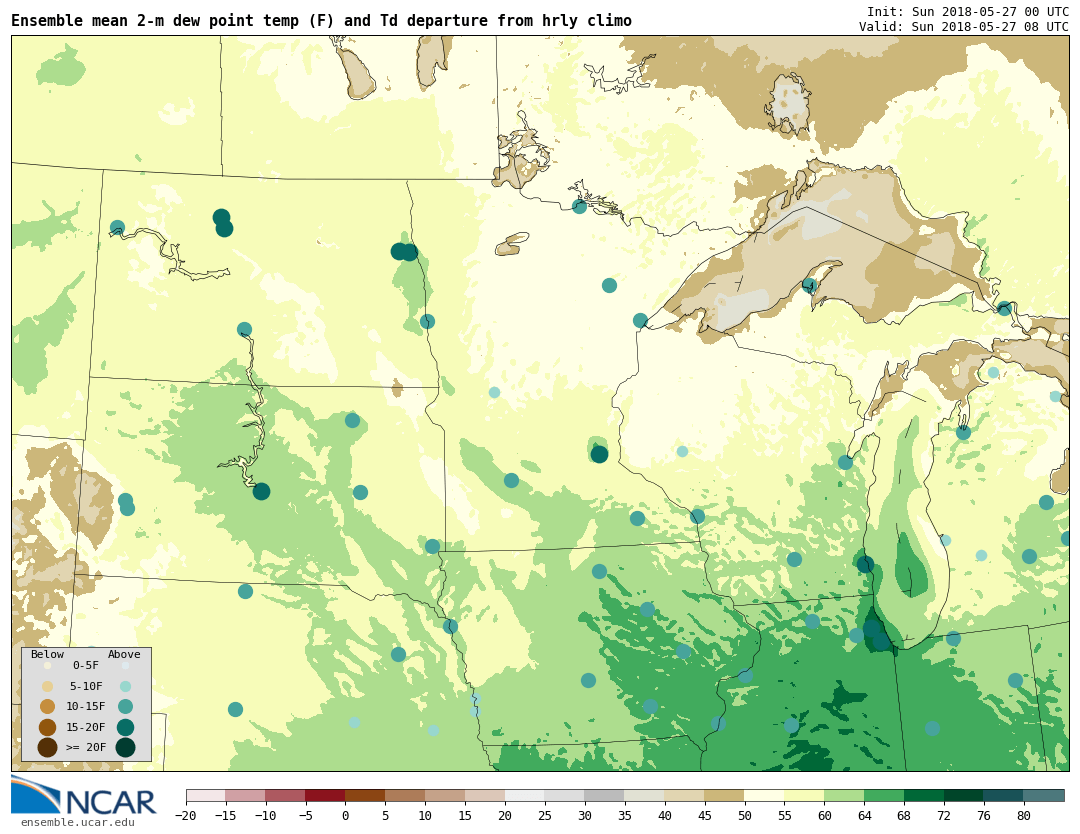Pick the colorbar swatch between -20 and -15
1080x834 pixels.
[206, 796]
